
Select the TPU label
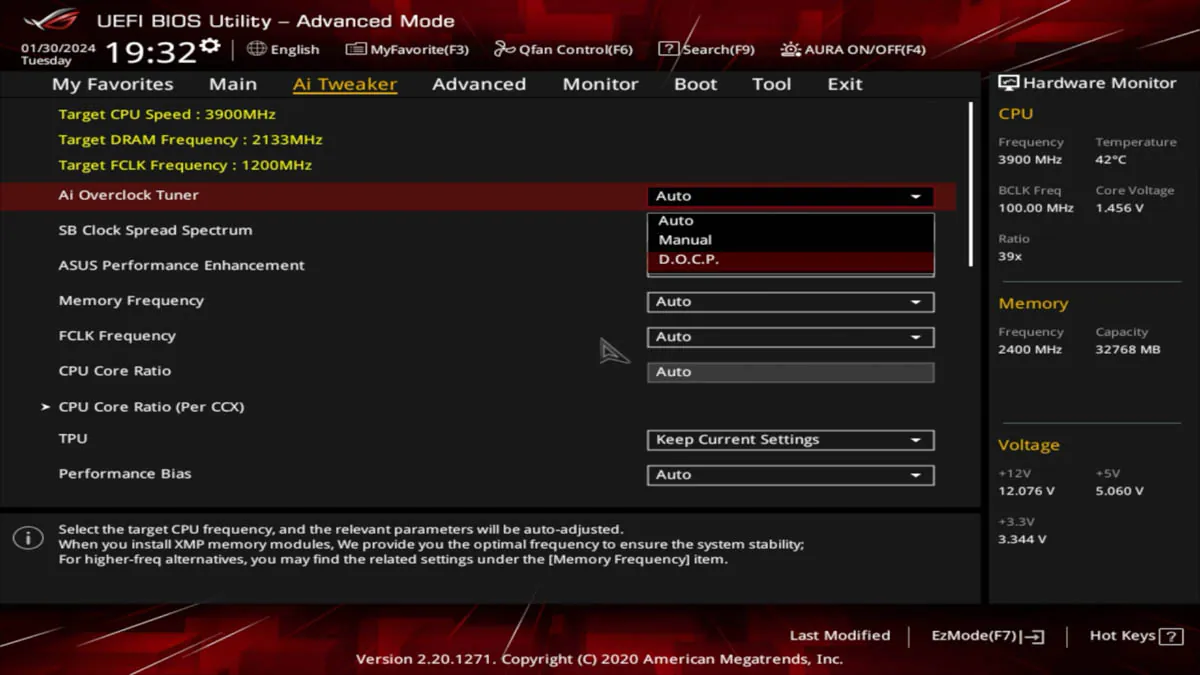coord(73,439)
